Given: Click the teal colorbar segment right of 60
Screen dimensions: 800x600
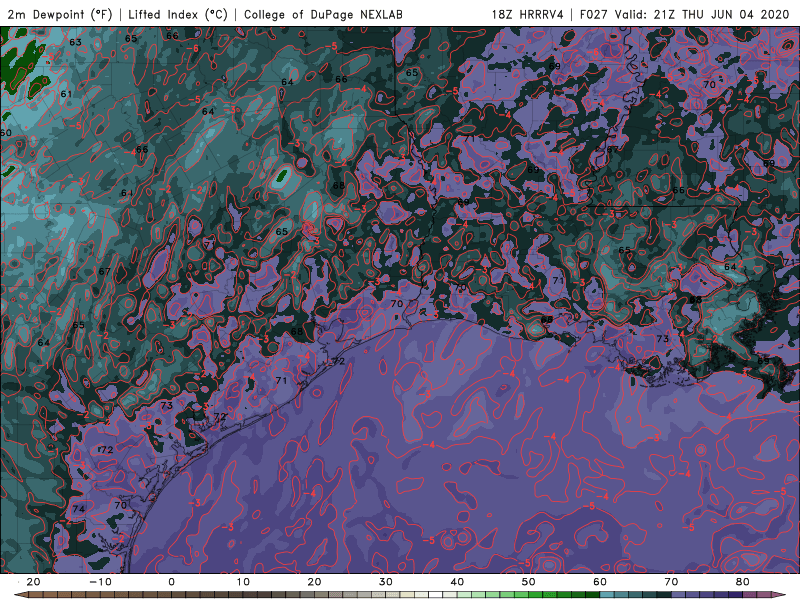Looking at the screenshot, I should (607, 594).
